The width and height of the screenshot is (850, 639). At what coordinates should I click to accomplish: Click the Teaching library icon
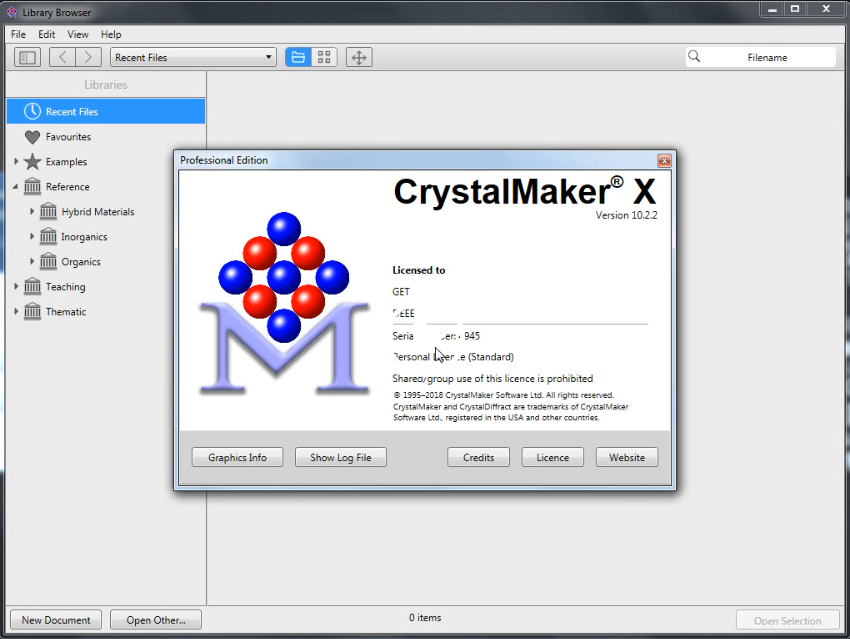pyautogui.click(x=33, y=286)
